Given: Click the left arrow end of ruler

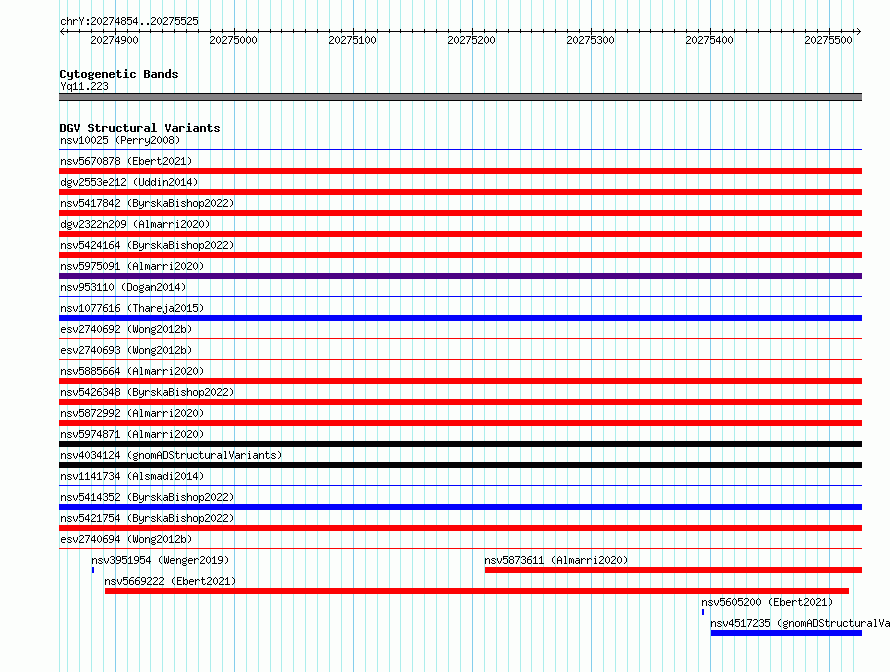Looking at the screenshot, I should pyautogui.click(x=62, y=32).
